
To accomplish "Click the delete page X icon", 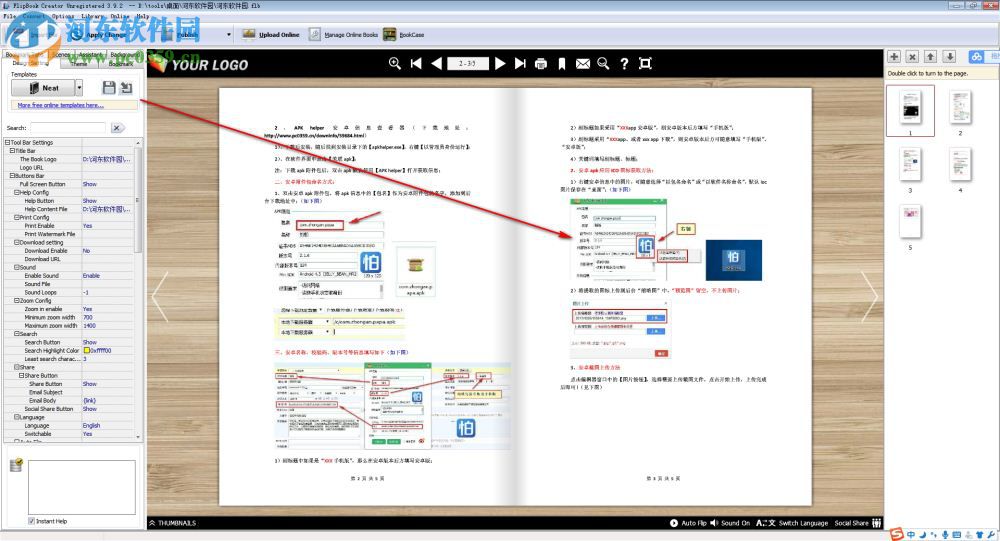I will (x=913, y=57).
